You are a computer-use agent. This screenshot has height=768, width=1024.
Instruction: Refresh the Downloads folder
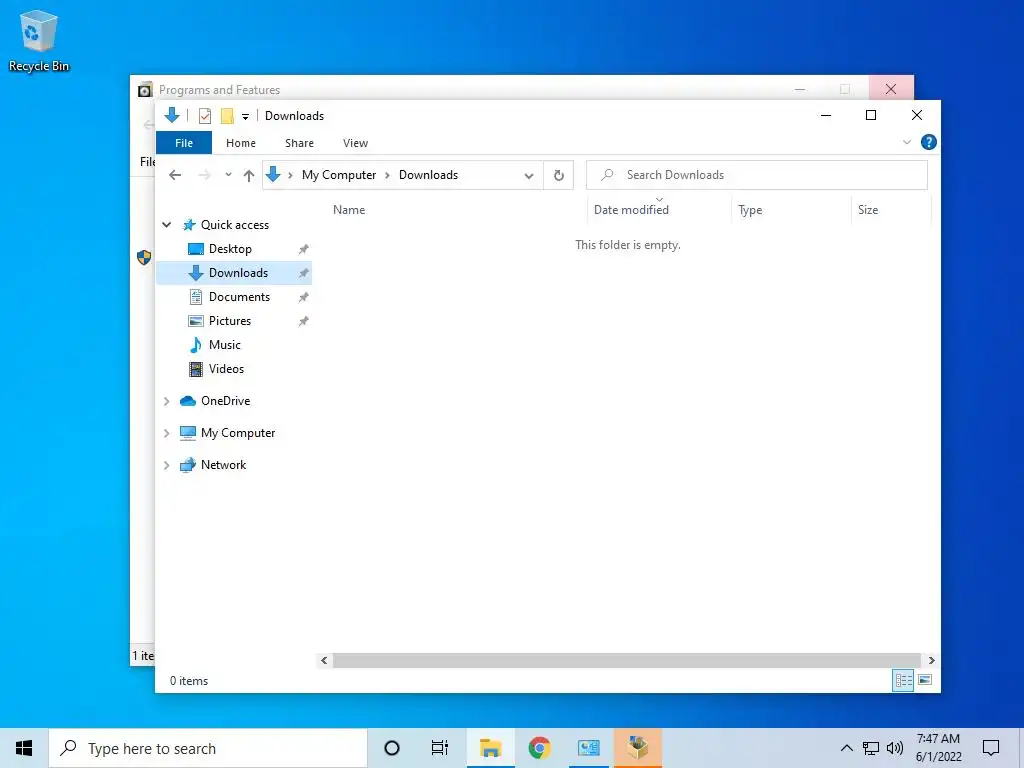pyautogui.click(x=558, y=175)
